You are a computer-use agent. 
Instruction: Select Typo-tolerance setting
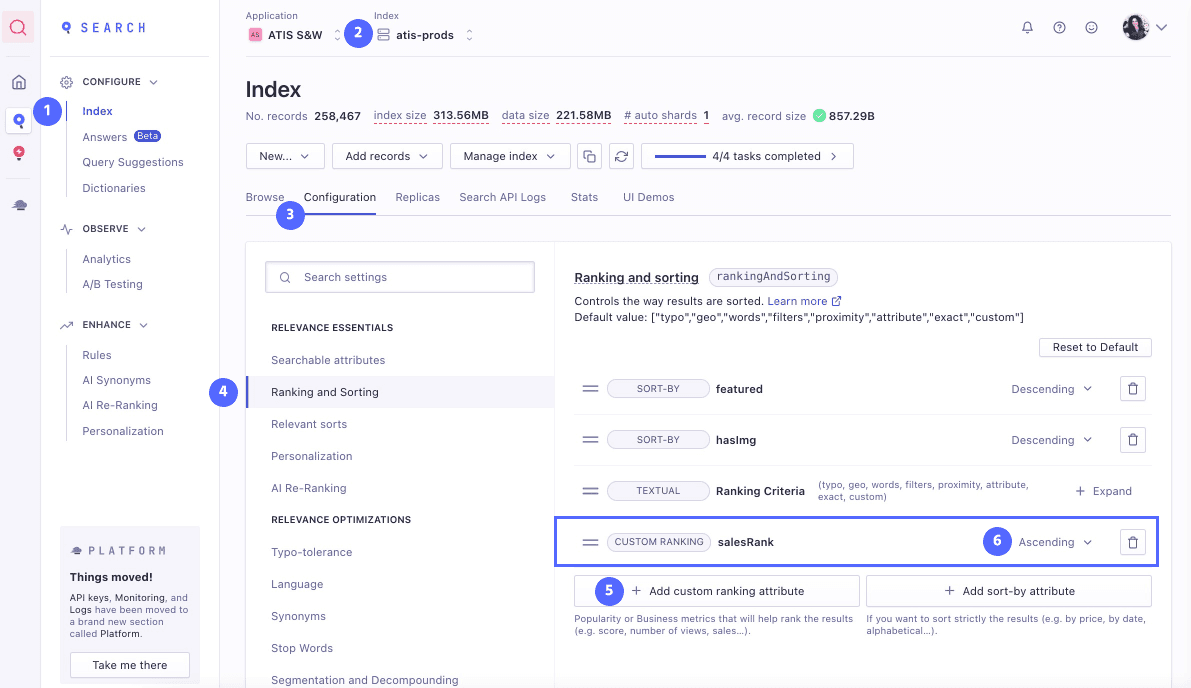pyautogui.click(x=311, y=552)
